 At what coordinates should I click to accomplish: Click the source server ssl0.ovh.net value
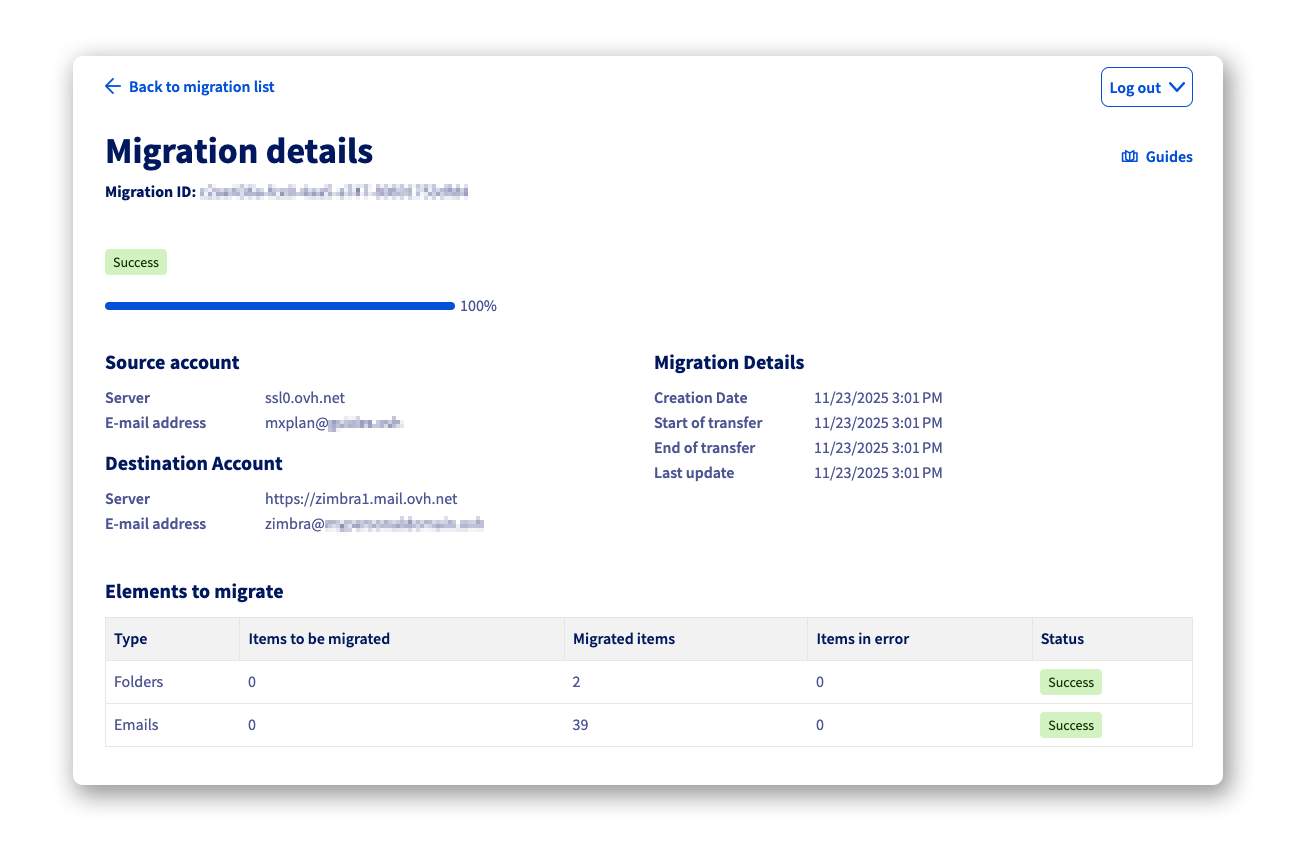pyautogui.click(x=305, y=398)
